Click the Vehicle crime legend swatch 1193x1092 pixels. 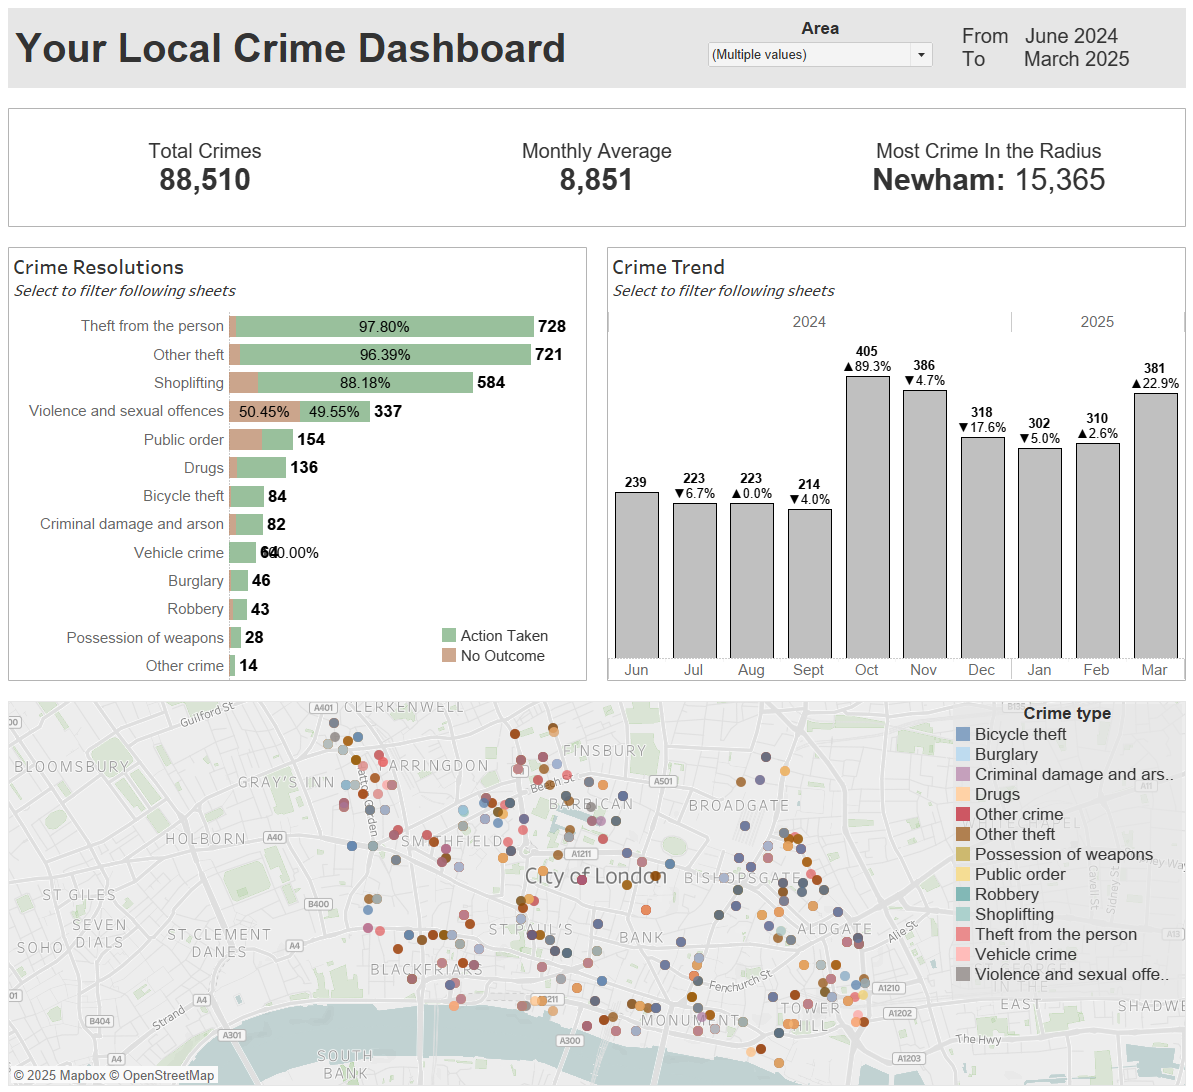pyautogui.click(x=963, y=954)
